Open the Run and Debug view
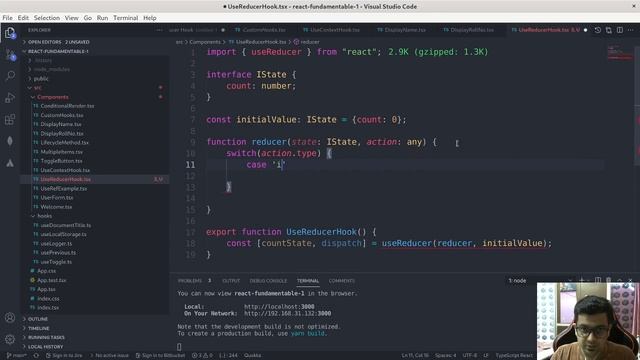The image size is (640, 360). tap(10, 98)
